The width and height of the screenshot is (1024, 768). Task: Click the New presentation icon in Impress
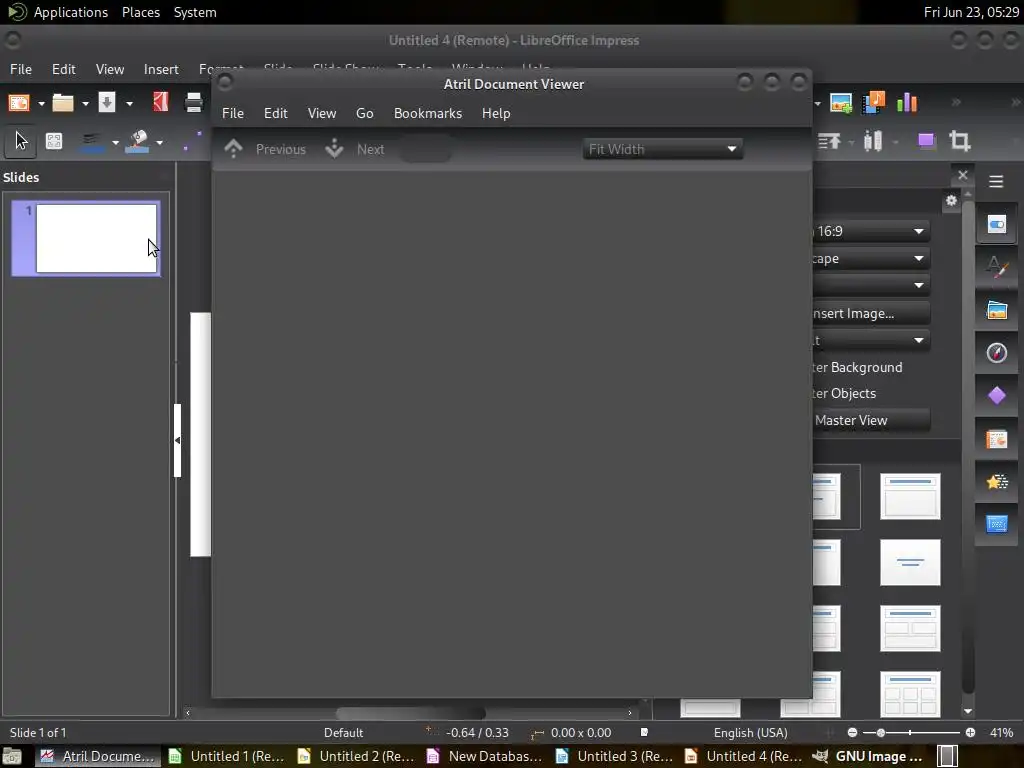pyautogui.click(x=19, y=103)
